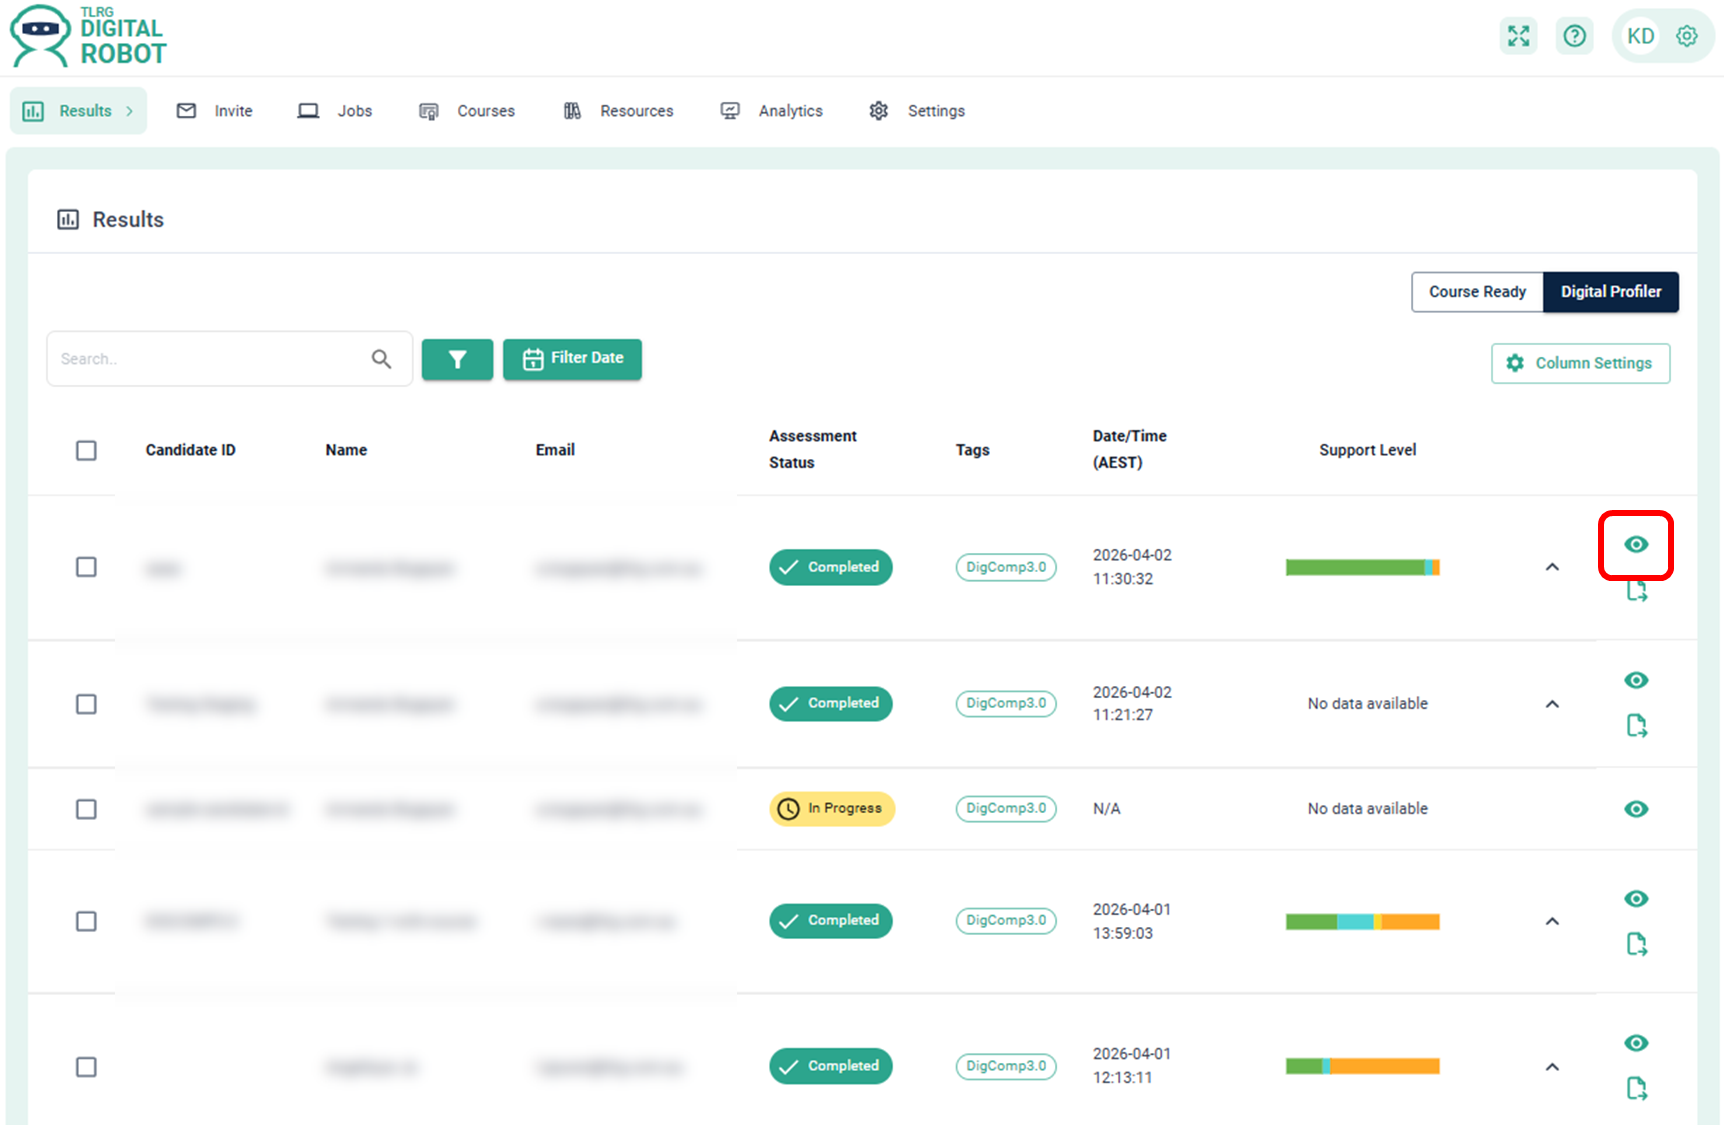Click Completed status badge on 12:13:11 row

830,1066
